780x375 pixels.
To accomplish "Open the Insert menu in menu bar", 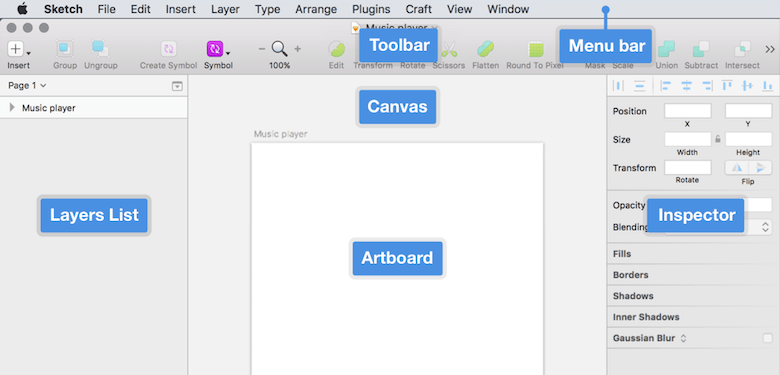I will click(x=181, y=9).
